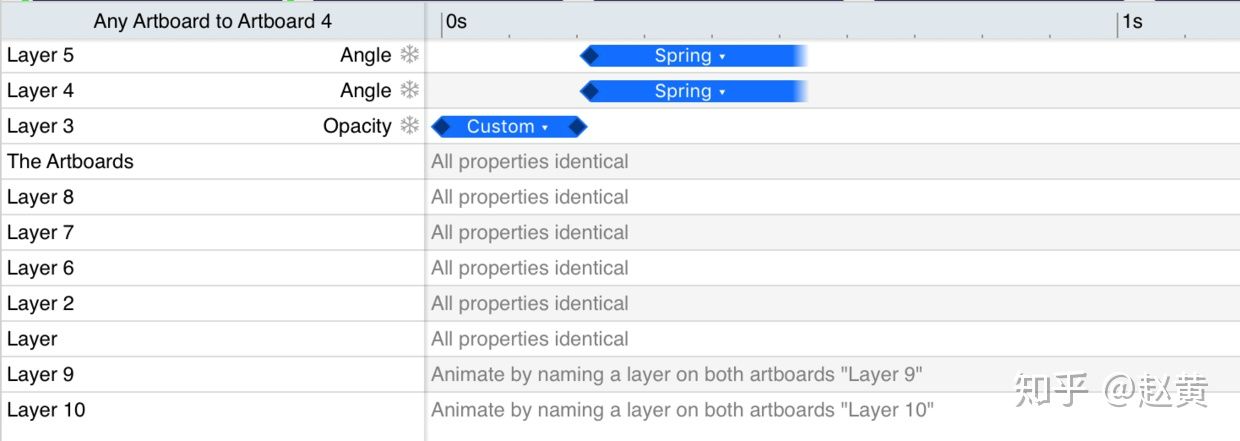Screen dimensions: 1240x441
Task: Select end keyframe diamond of Layer 3 Custom
Action: 577,127
